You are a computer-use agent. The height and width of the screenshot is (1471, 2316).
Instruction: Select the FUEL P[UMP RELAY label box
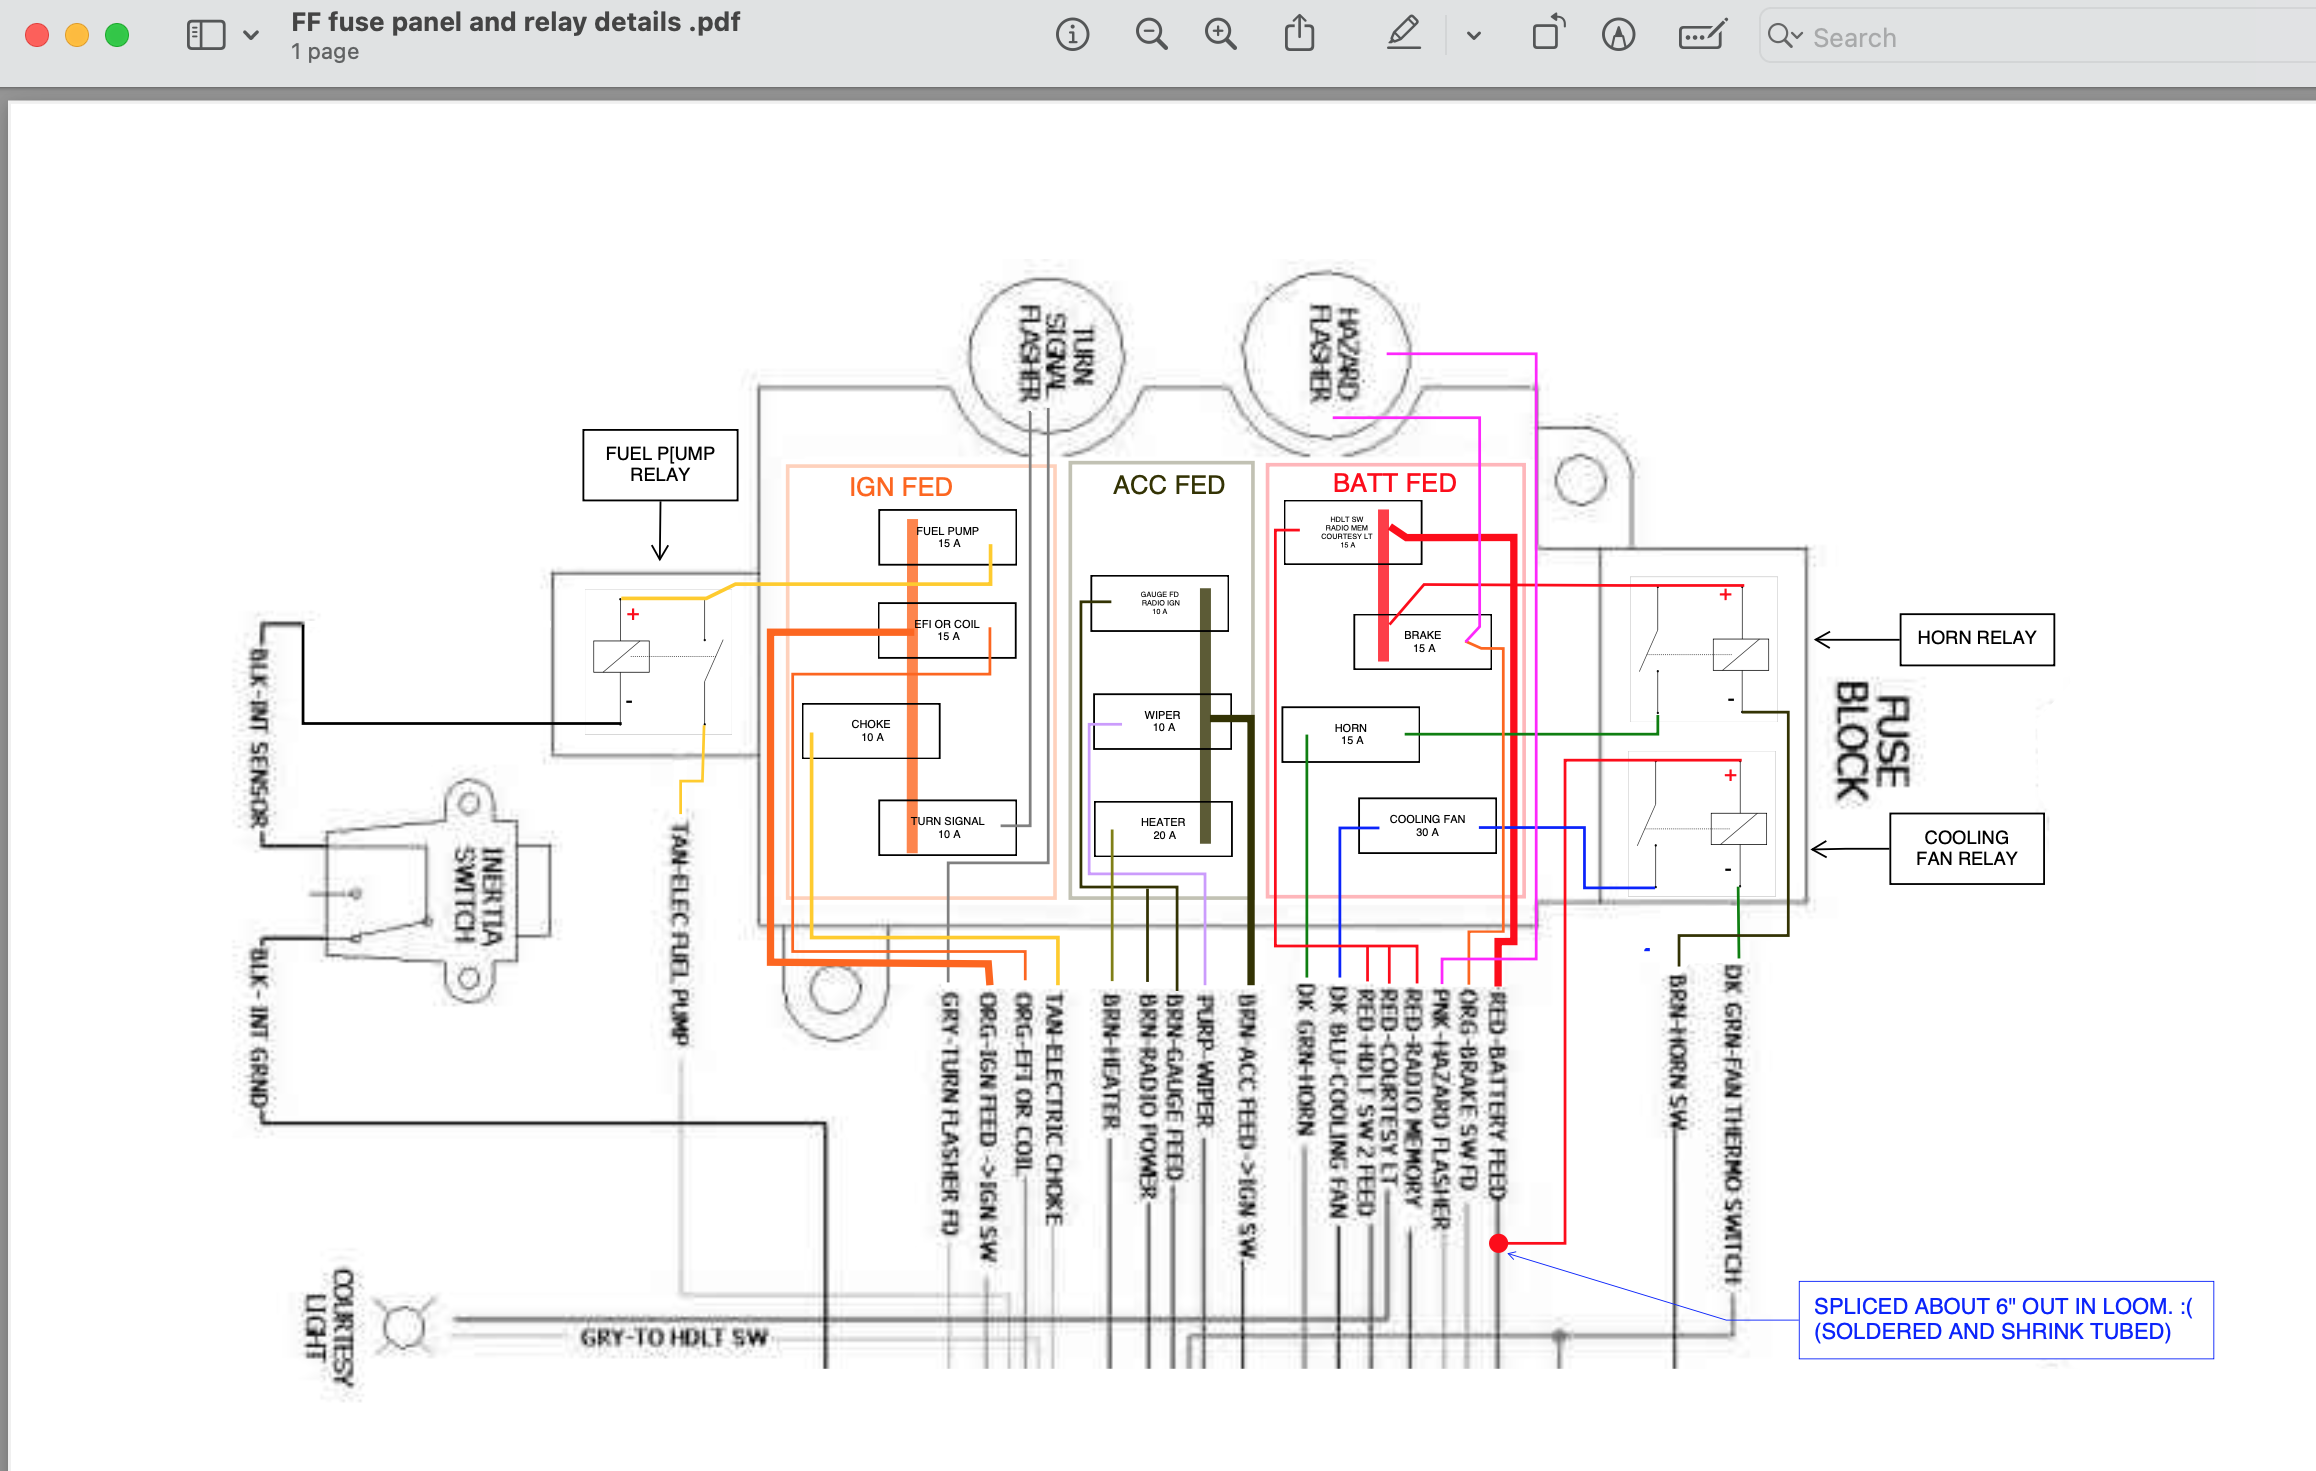coord(660,465)
